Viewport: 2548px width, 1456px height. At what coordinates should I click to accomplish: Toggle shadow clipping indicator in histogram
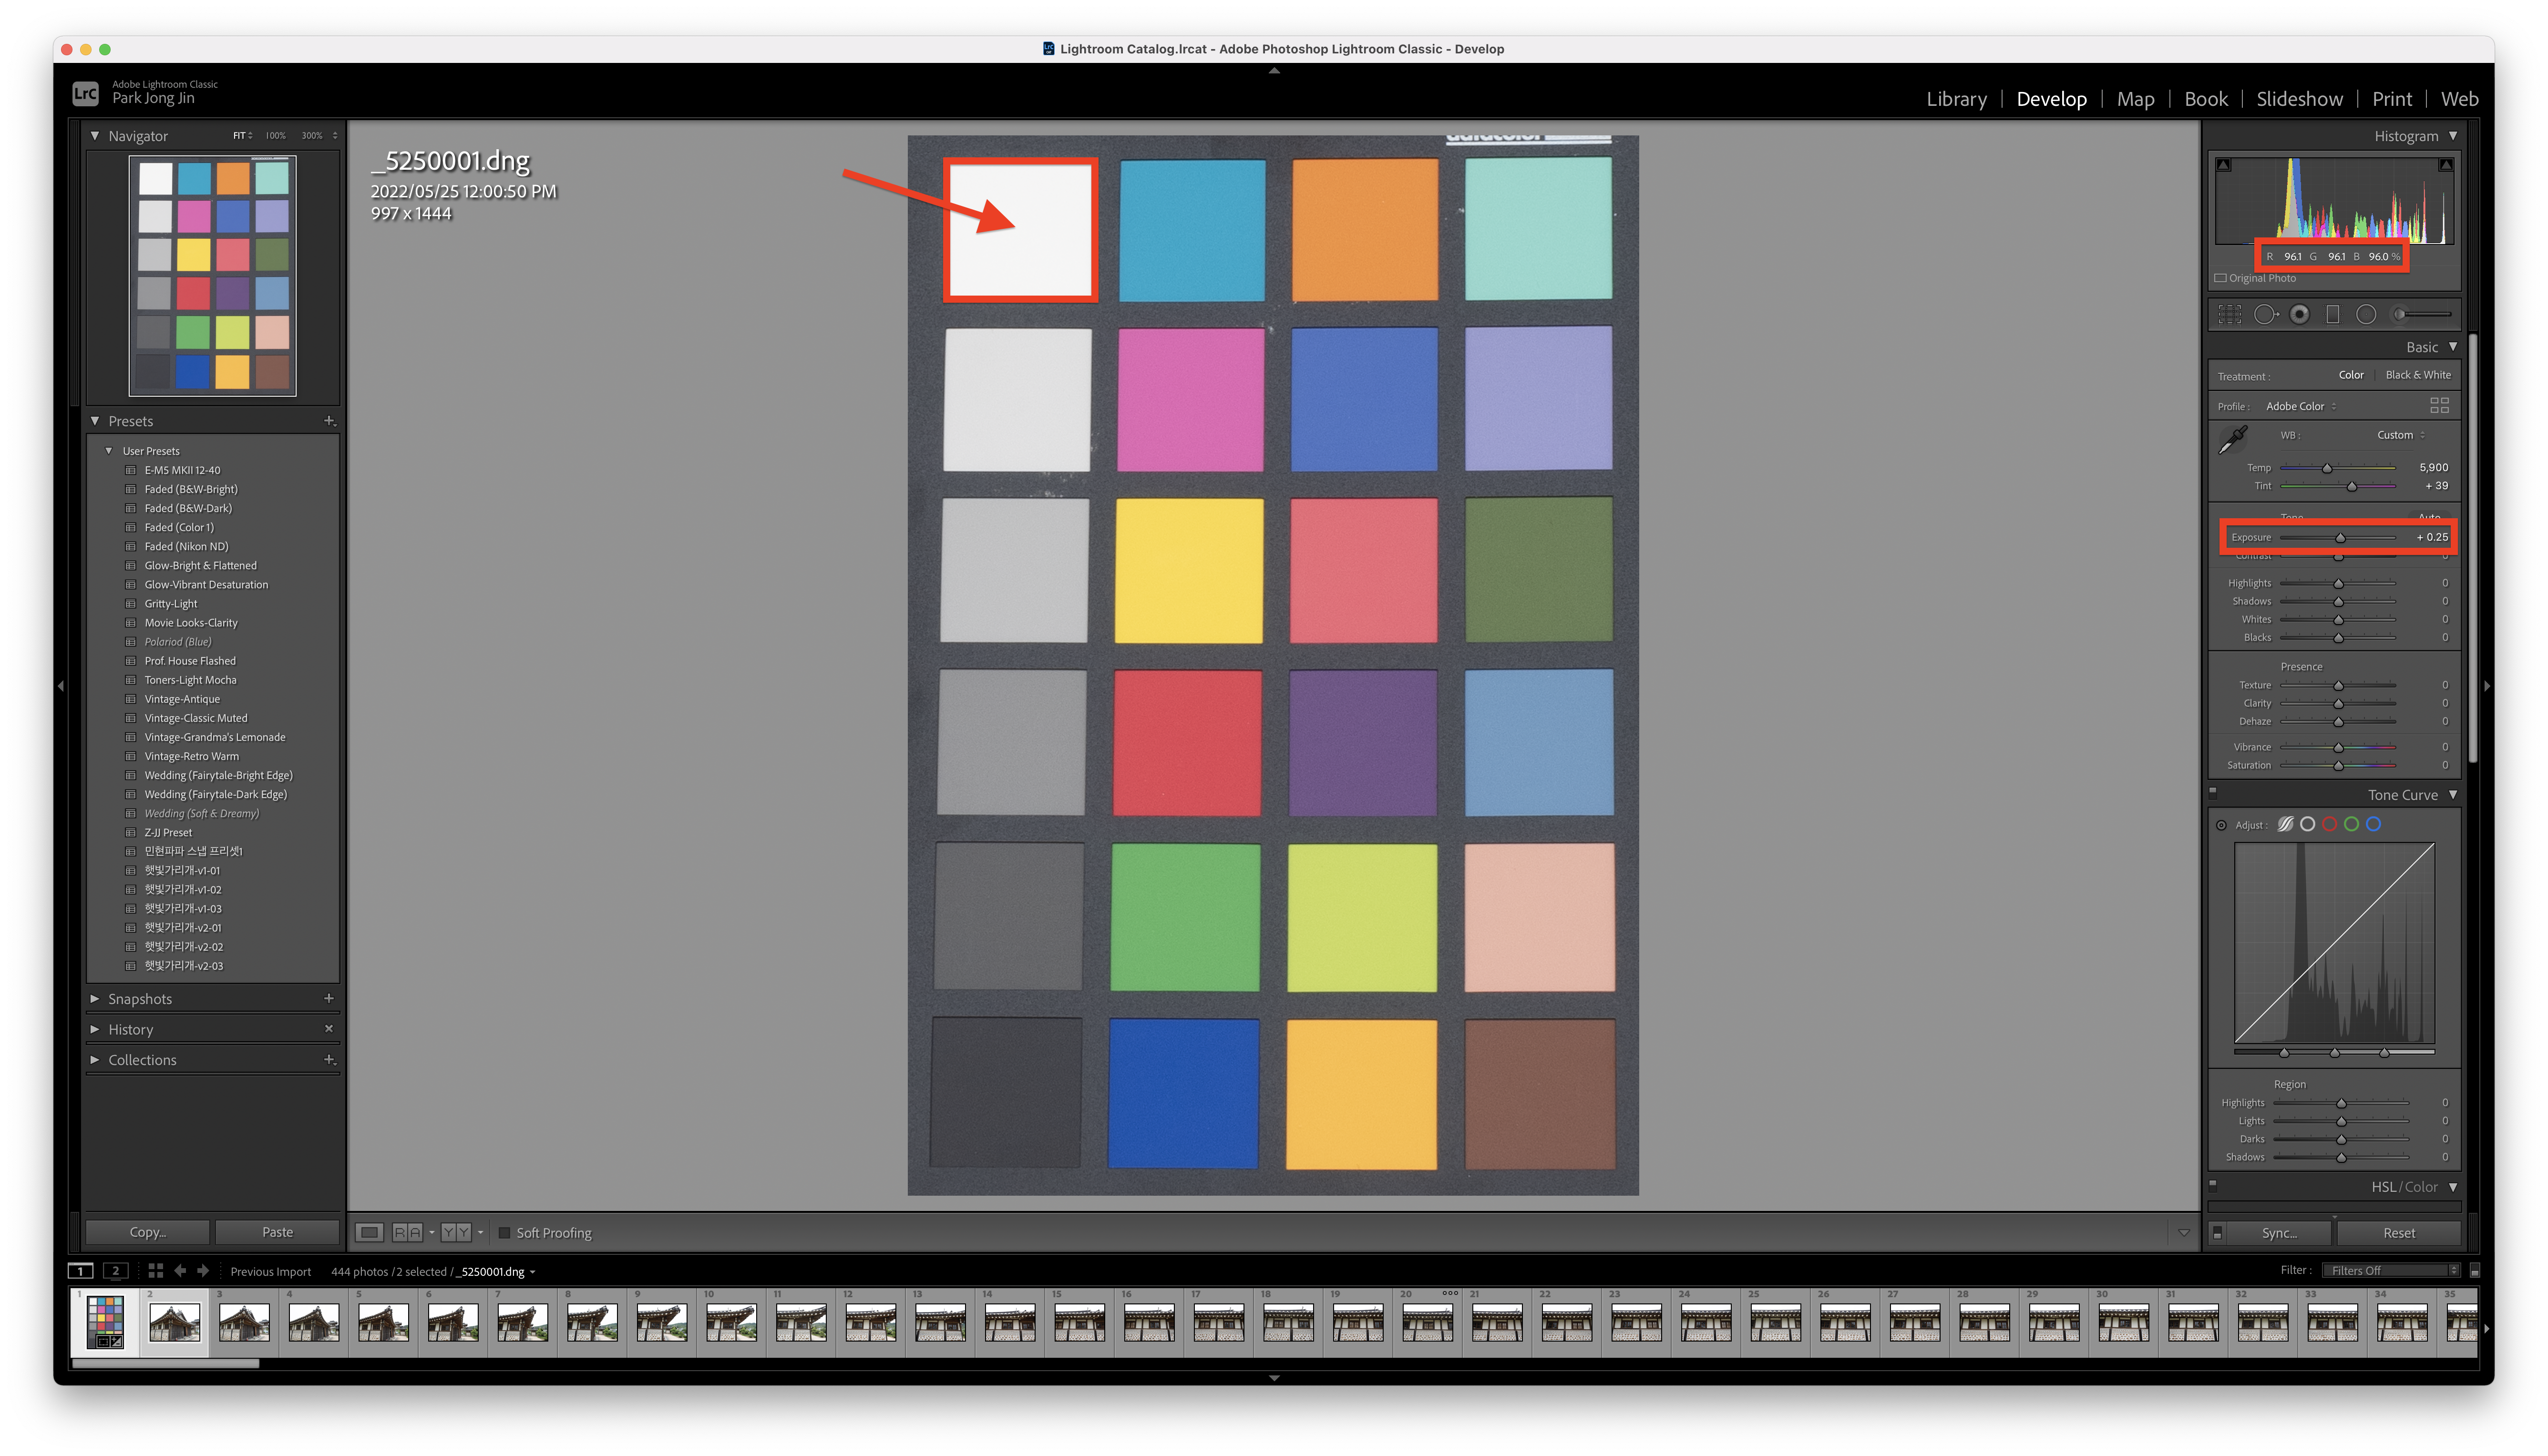(x=2223, y=165)
